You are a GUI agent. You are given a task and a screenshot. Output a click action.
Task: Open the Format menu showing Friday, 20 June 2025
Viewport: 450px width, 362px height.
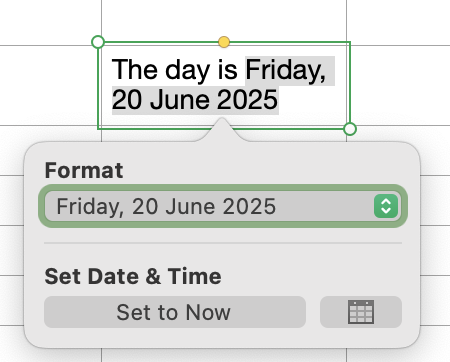(x=223, y=206)
